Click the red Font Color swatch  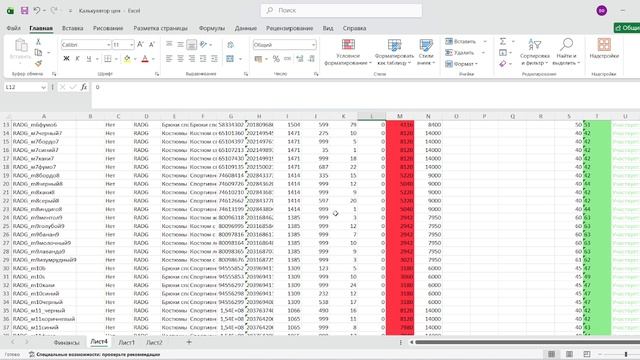(x=145, y=59)
